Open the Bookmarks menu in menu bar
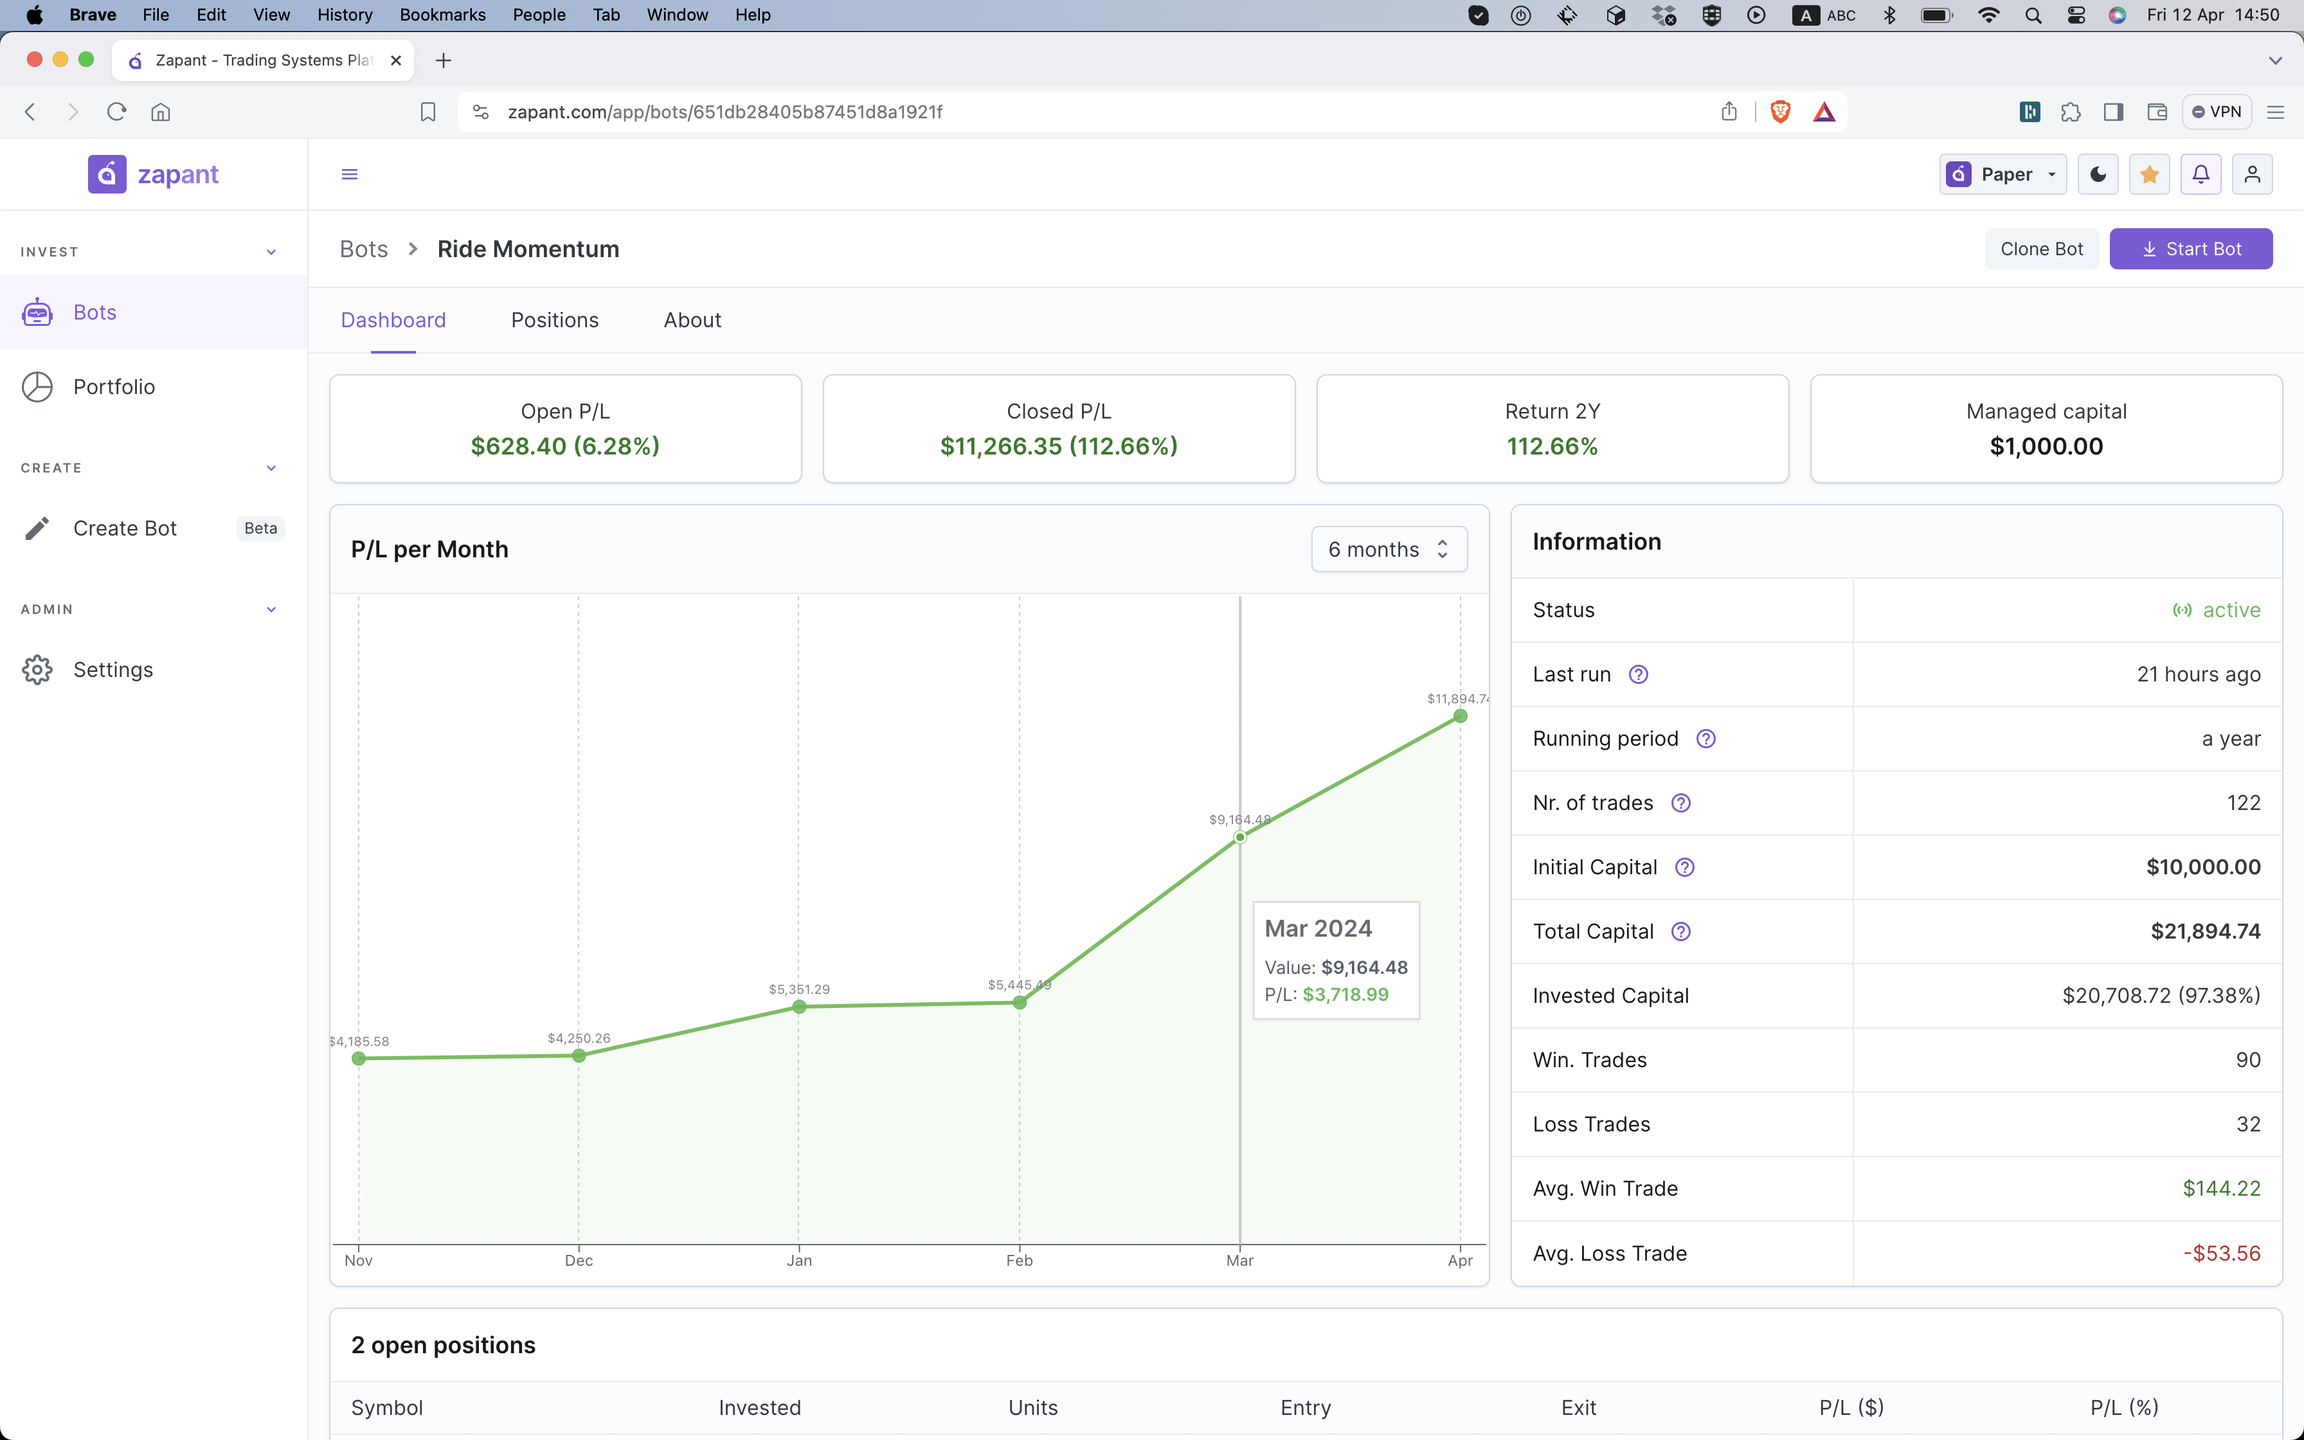This screenshot has height=1440, width=2304. click(442, 15)
